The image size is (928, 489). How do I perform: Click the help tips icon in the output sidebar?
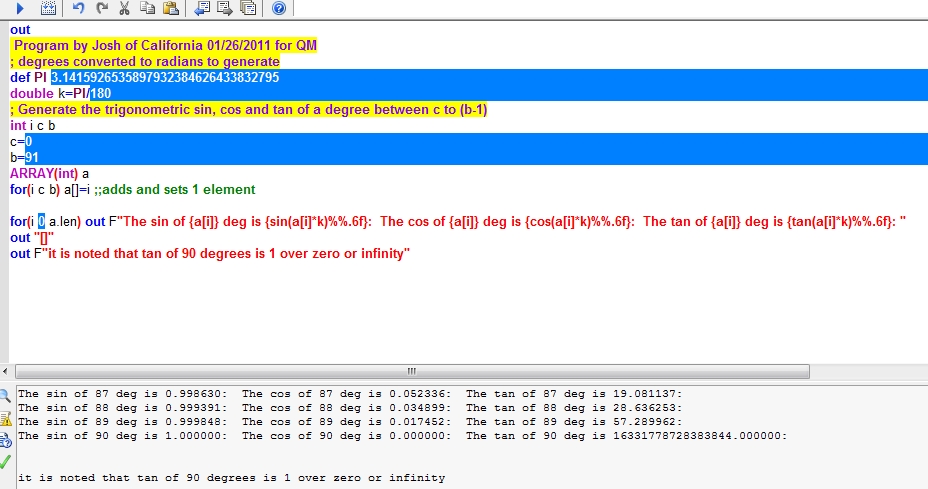(x=6, y=438)
